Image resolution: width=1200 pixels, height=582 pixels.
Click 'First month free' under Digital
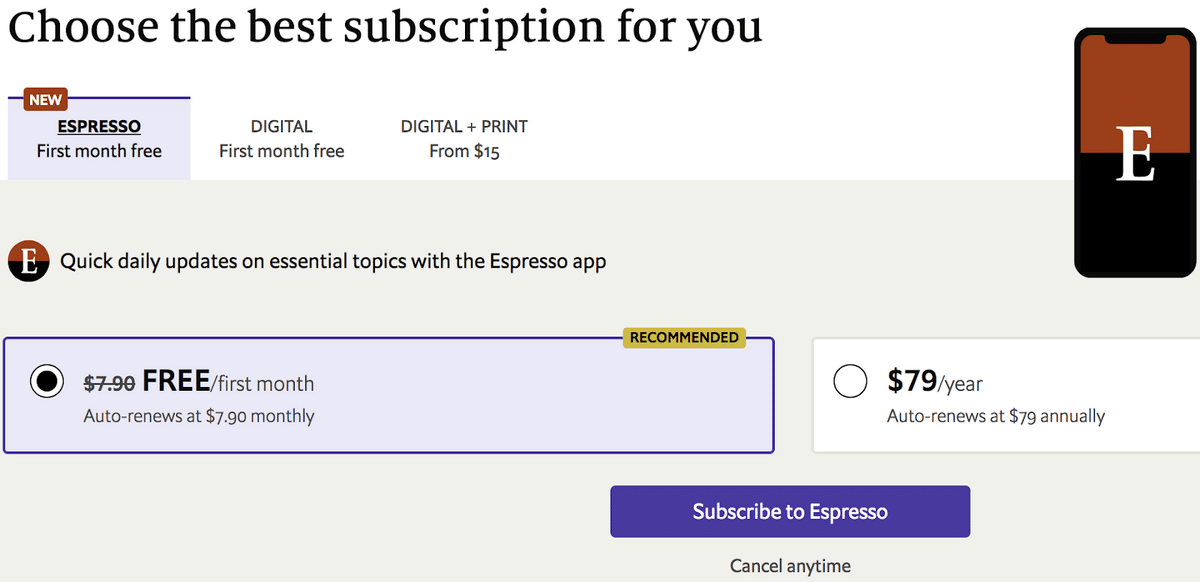[281, 152]
